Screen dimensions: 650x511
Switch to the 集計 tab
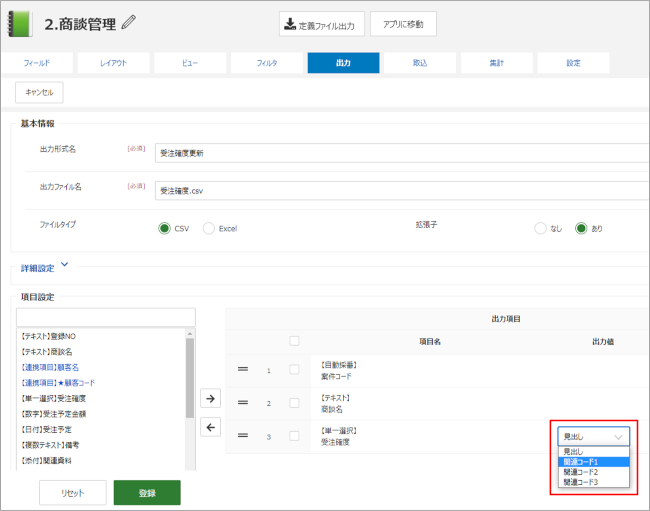point(497,63)
